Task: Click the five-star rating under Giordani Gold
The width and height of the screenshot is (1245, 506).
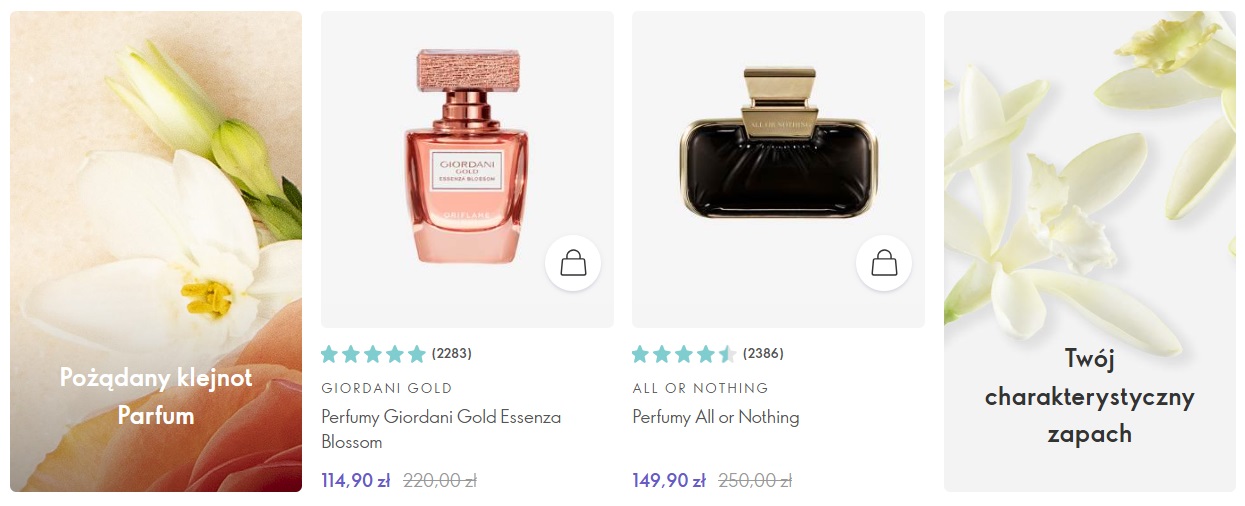Action: click(x=373, y=354)
